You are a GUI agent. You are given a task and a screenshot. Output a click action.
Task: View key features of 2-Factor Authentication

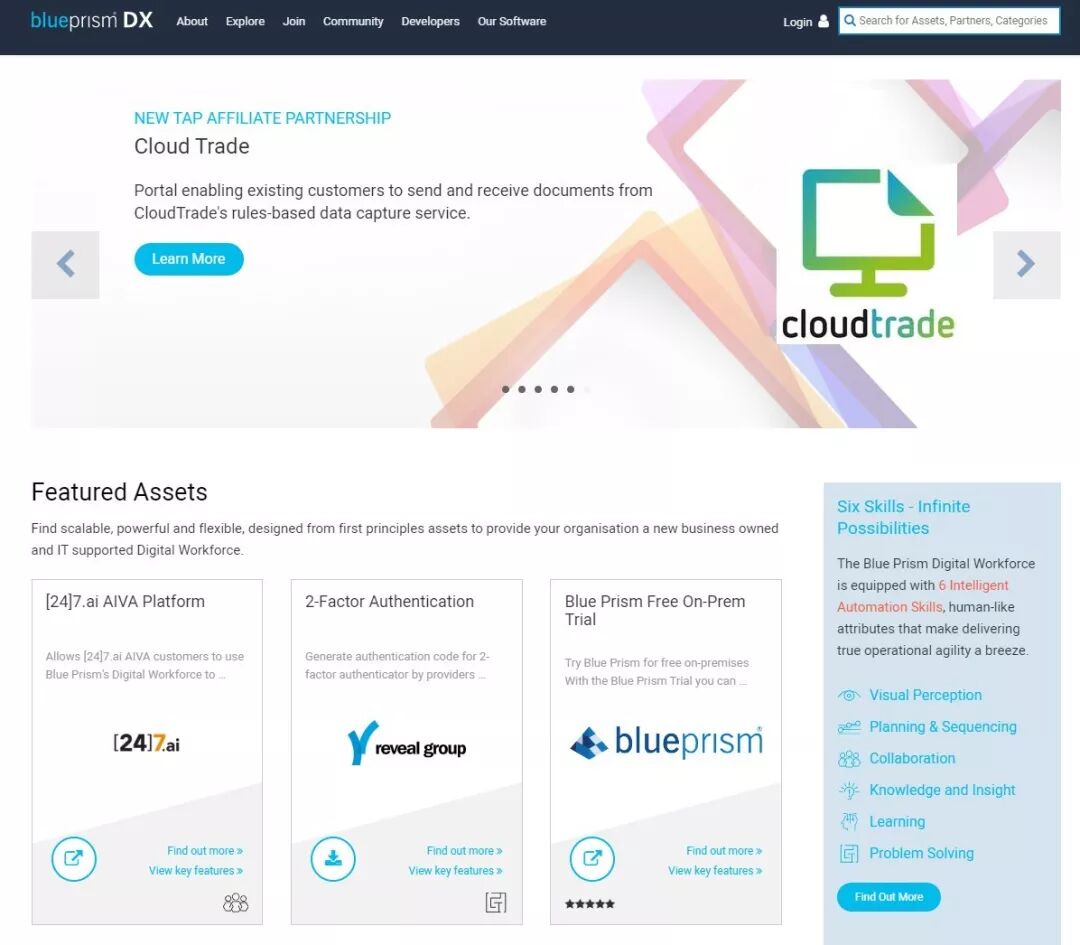click(455, 871)
